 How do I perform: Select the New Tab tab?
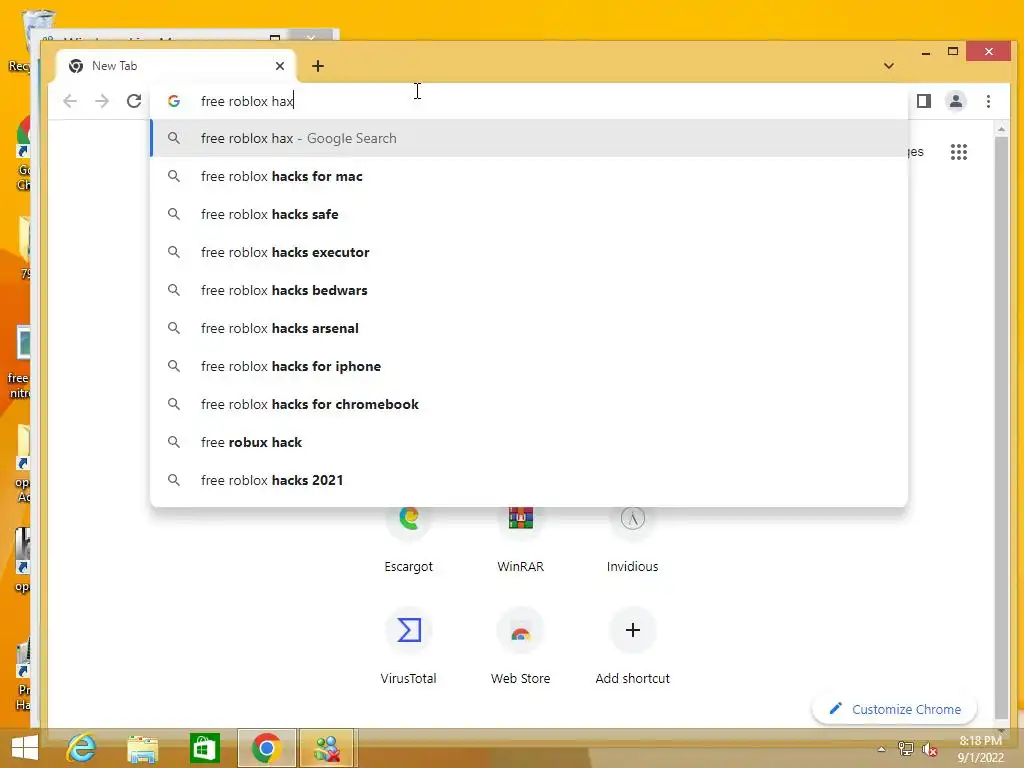175,66
